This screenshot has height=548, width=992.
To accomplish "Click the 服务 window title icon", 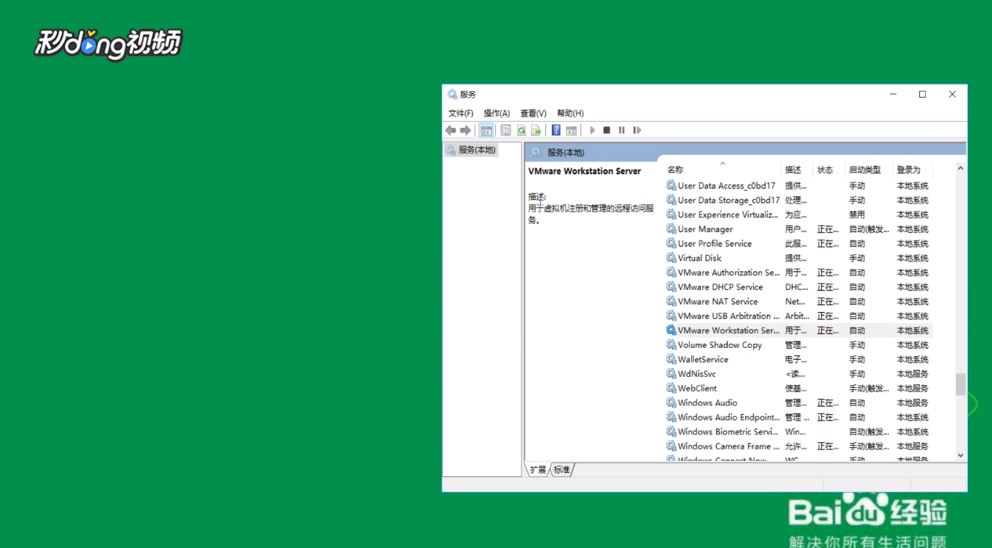I will pyautogui.click(x=452, y=94).
